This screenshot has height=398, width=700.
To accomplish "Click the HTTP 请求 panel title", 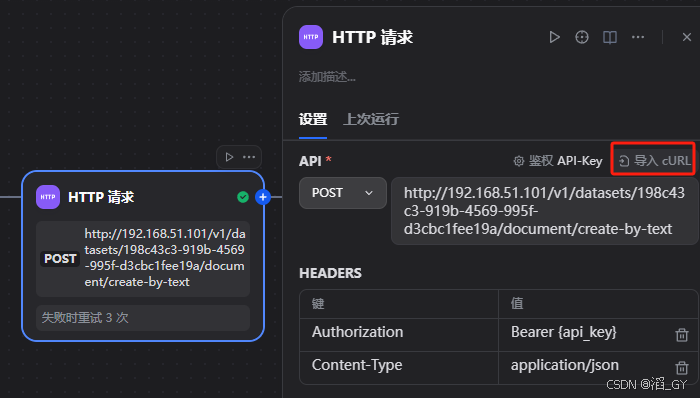I will pos(372,37).
